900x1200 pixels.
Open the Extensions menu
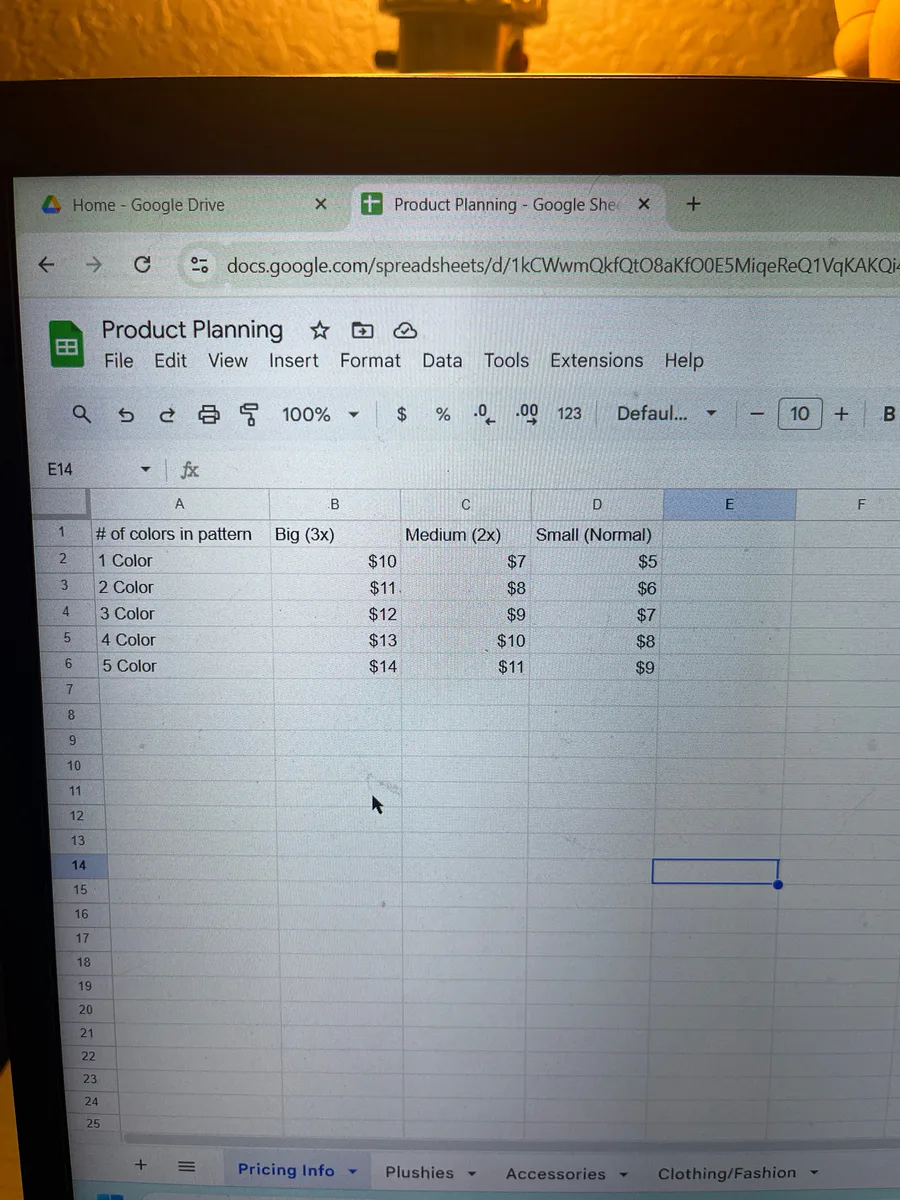pos(597,361)
